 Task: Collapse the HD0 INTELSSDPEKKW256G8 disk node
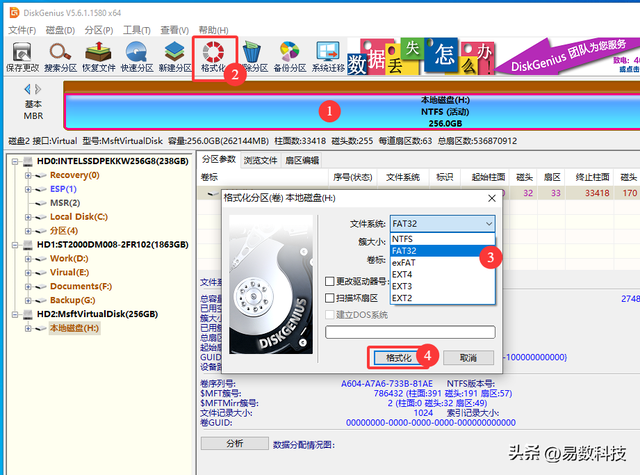[x=15, y=162]
